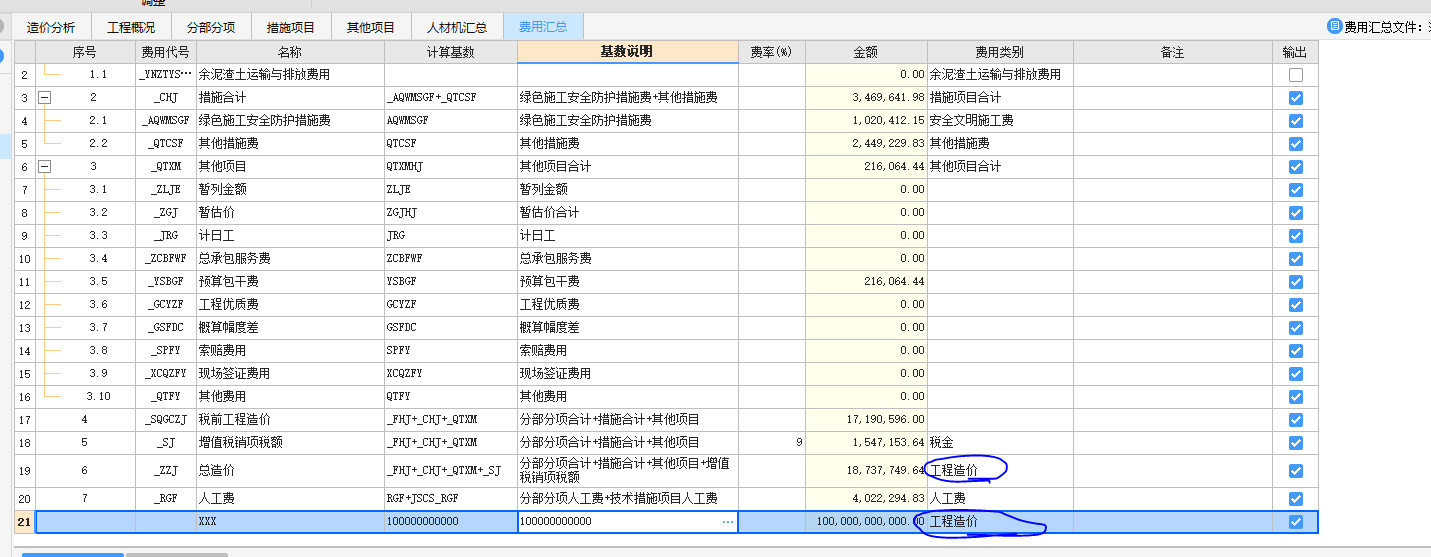Image resolution: width=1431 pixels, height=557 pixels.
Task: Select the 增值税销项税额 name cell
Action: 290,443
